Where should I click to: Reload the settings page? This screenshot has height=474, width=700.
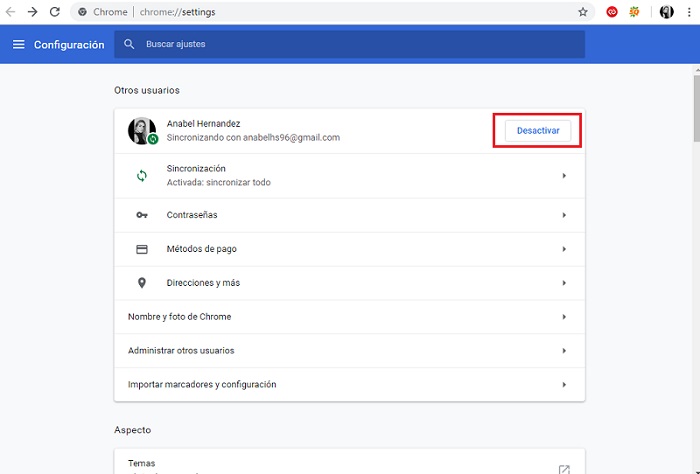(x=55, y=12)
